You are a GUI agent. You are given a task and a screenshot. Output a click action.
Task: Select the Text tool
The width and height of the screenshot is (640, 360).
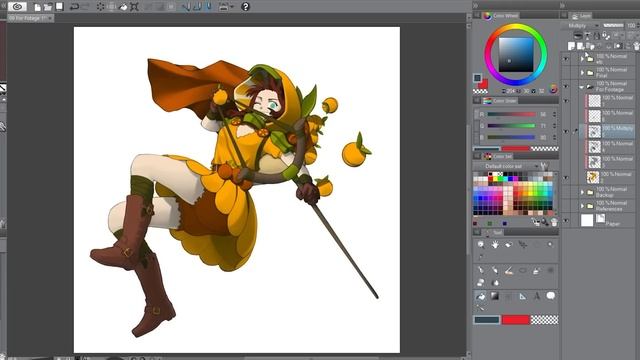(x=537, y=296)
